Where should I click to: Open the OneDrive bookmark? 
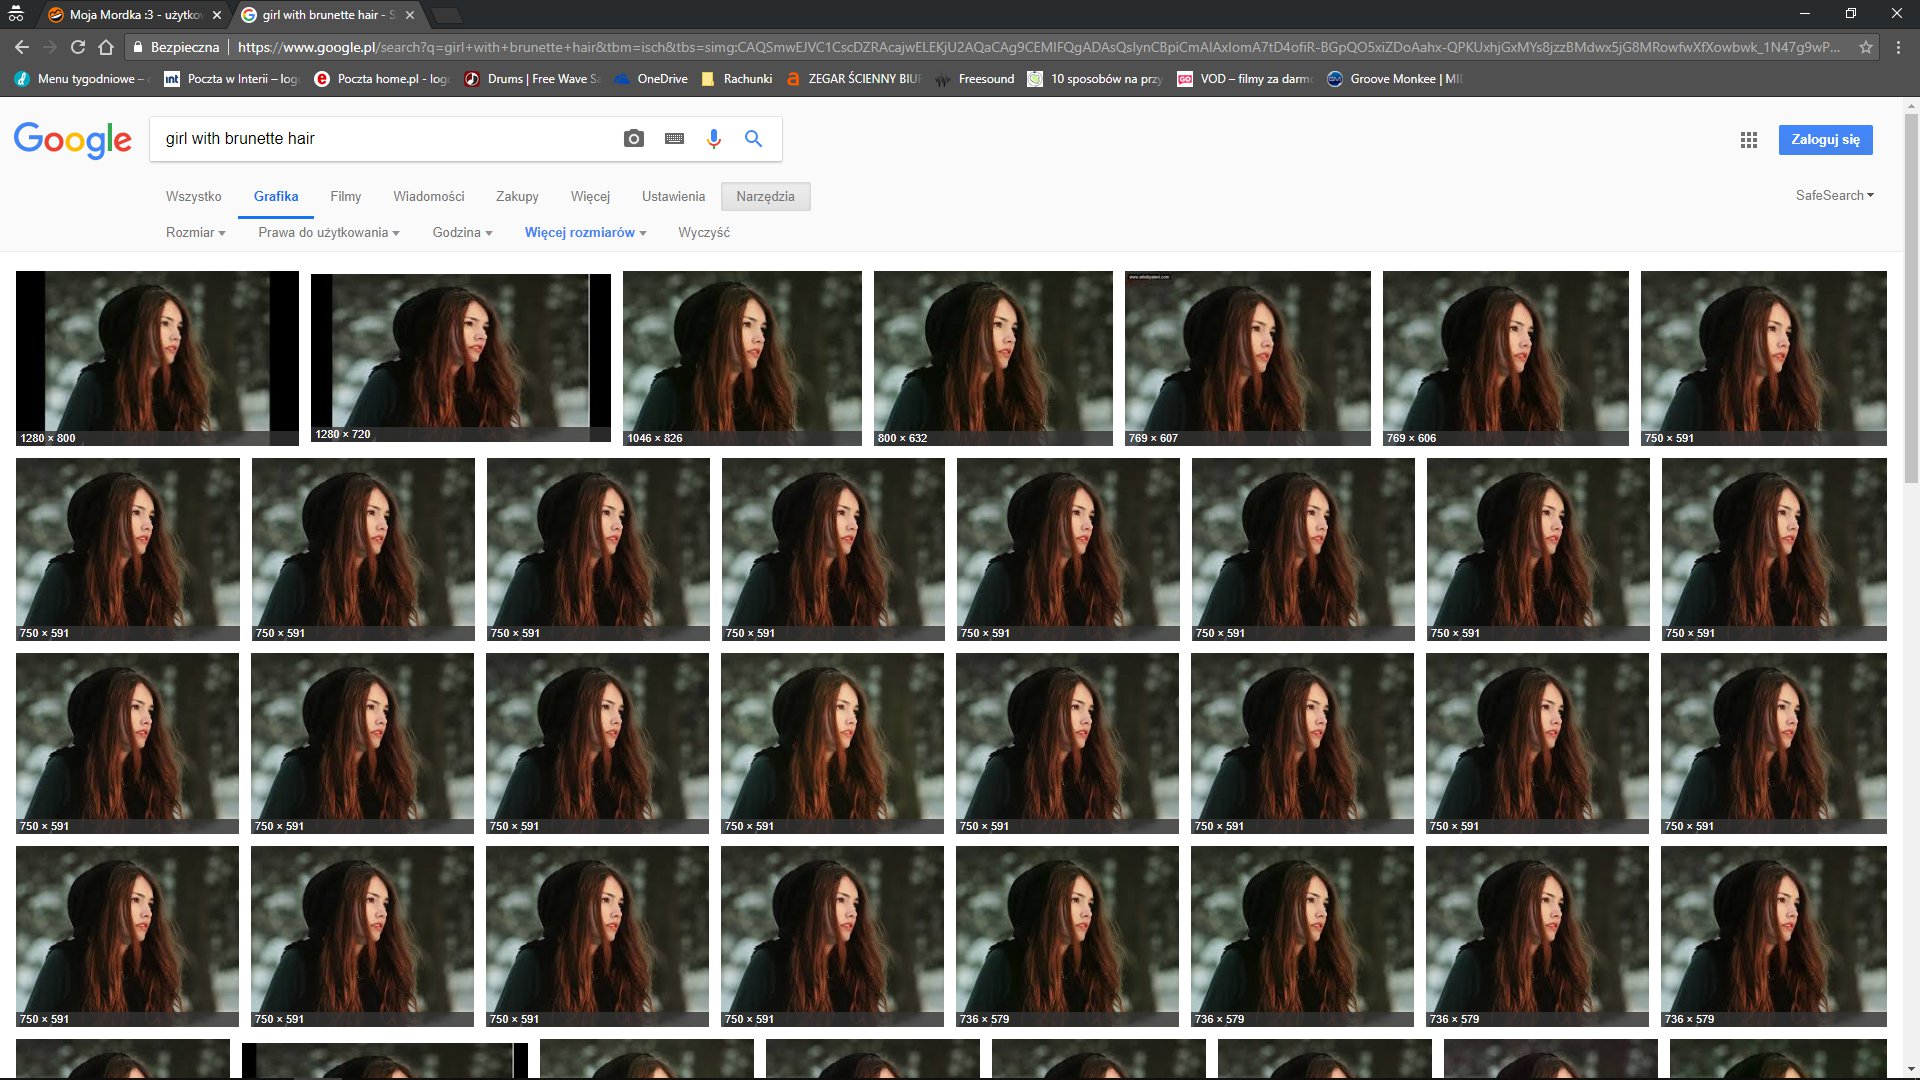tap(650, 79)
